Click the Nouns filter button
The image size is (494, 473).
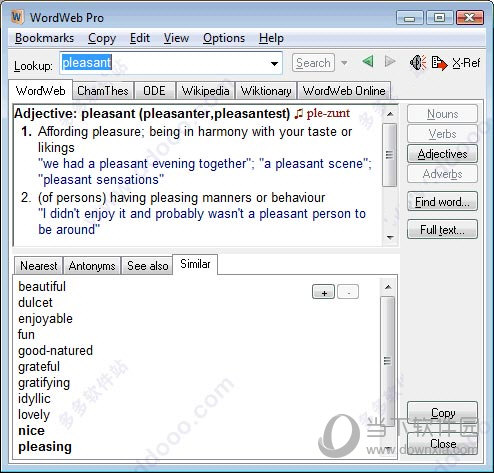(x=442, y=114)
